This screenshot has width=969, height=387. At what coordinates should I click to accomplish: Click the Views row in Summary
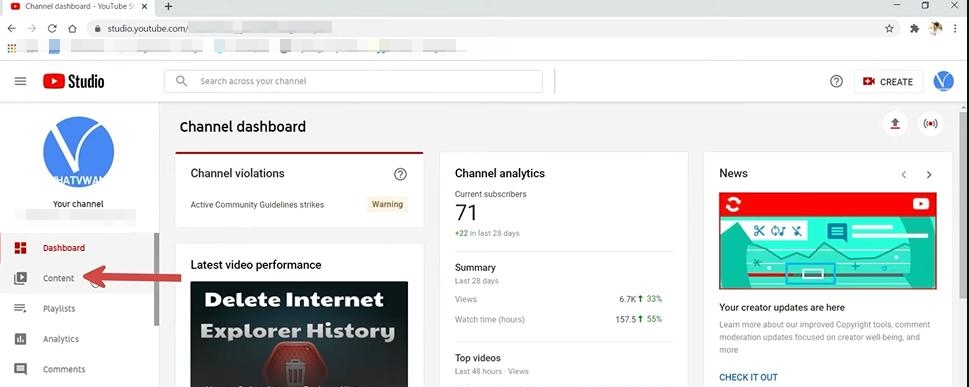coord(559,299)
